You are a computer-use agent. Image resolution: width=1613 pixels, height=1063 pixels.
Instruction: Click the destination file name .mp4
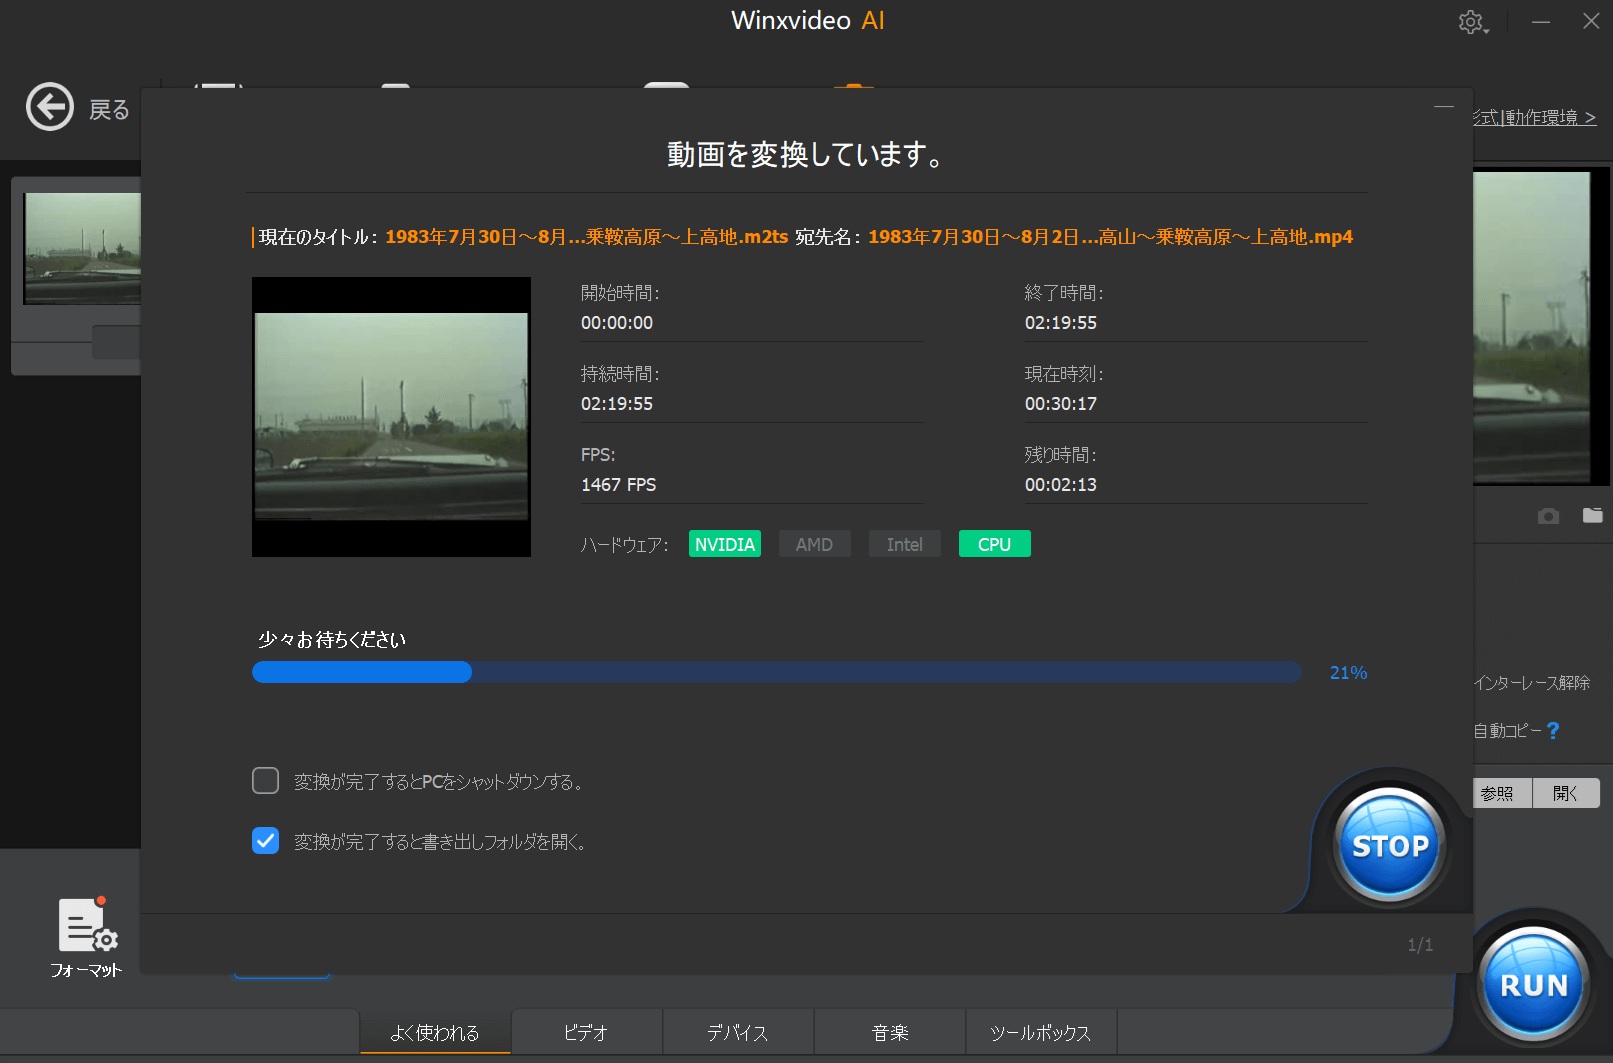point(1110,237)
